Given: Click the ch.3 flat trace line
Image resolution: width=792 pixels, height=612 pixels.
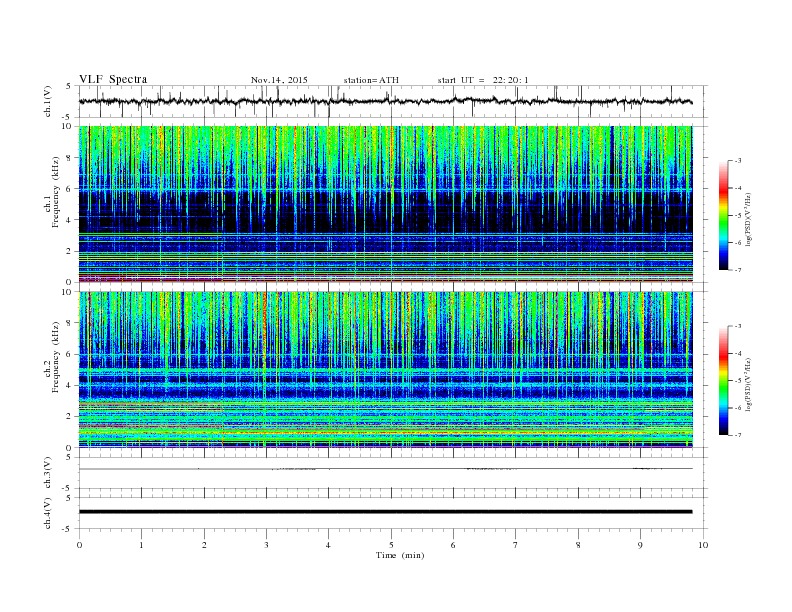Looking at the screenshot, I should click(386, 469).
